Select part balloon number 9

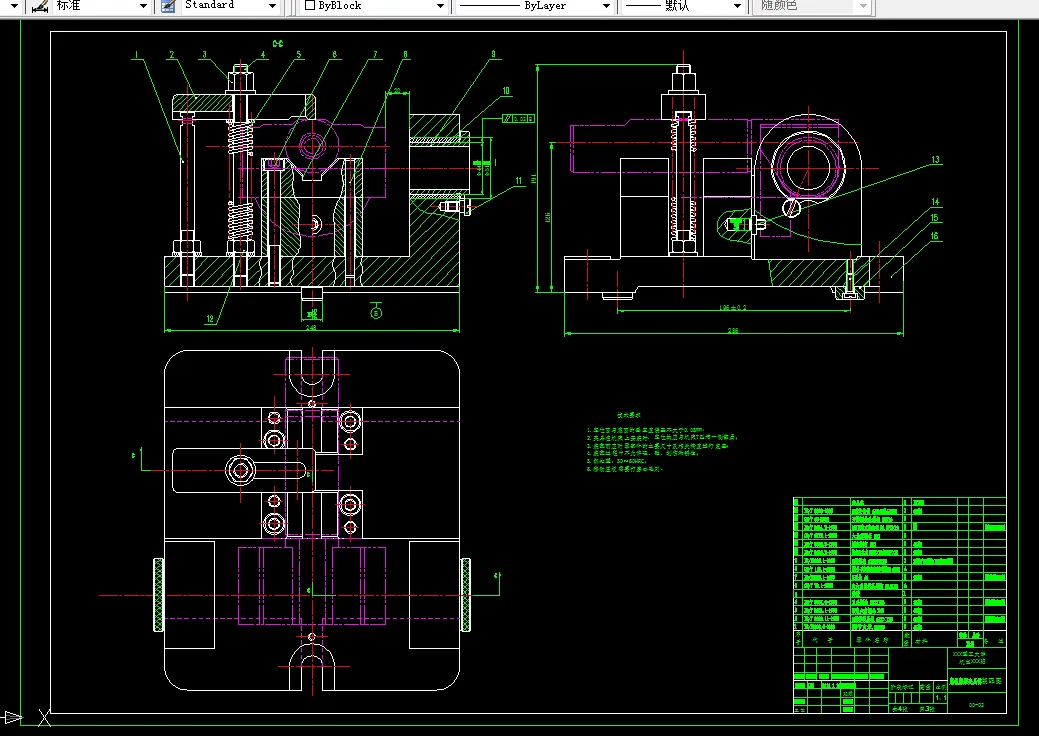(493, 54)
